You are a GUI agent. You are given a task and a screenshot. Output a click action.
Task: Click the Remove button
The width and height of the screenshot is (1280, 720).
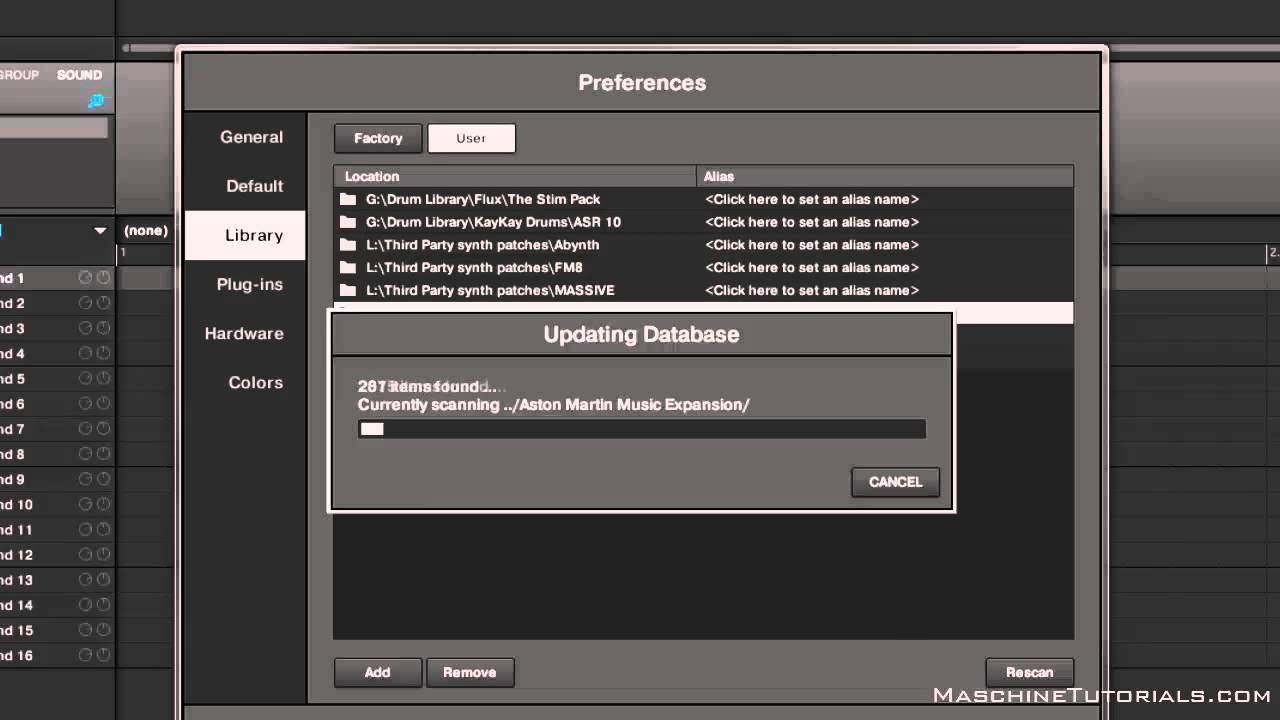coord(470,673)
